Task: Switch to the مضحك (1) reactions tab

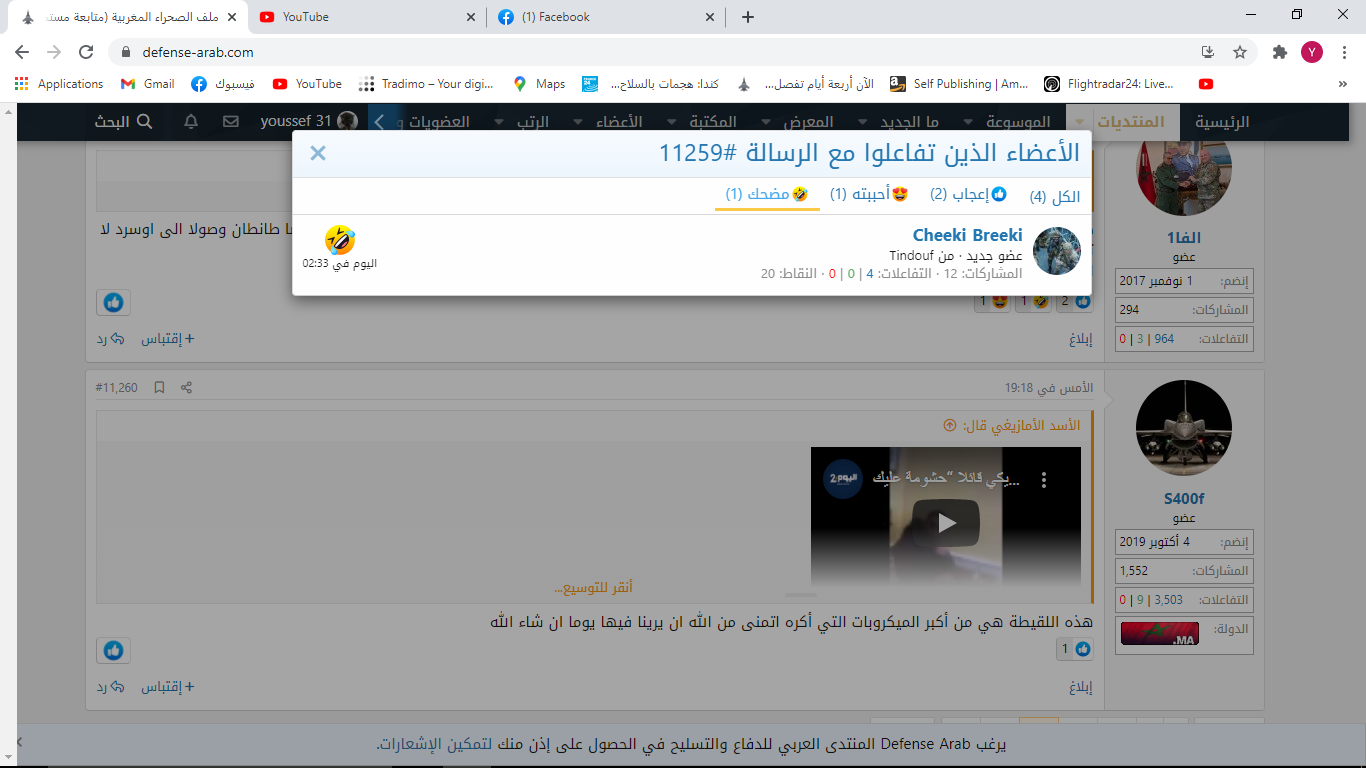Action: 766,194
